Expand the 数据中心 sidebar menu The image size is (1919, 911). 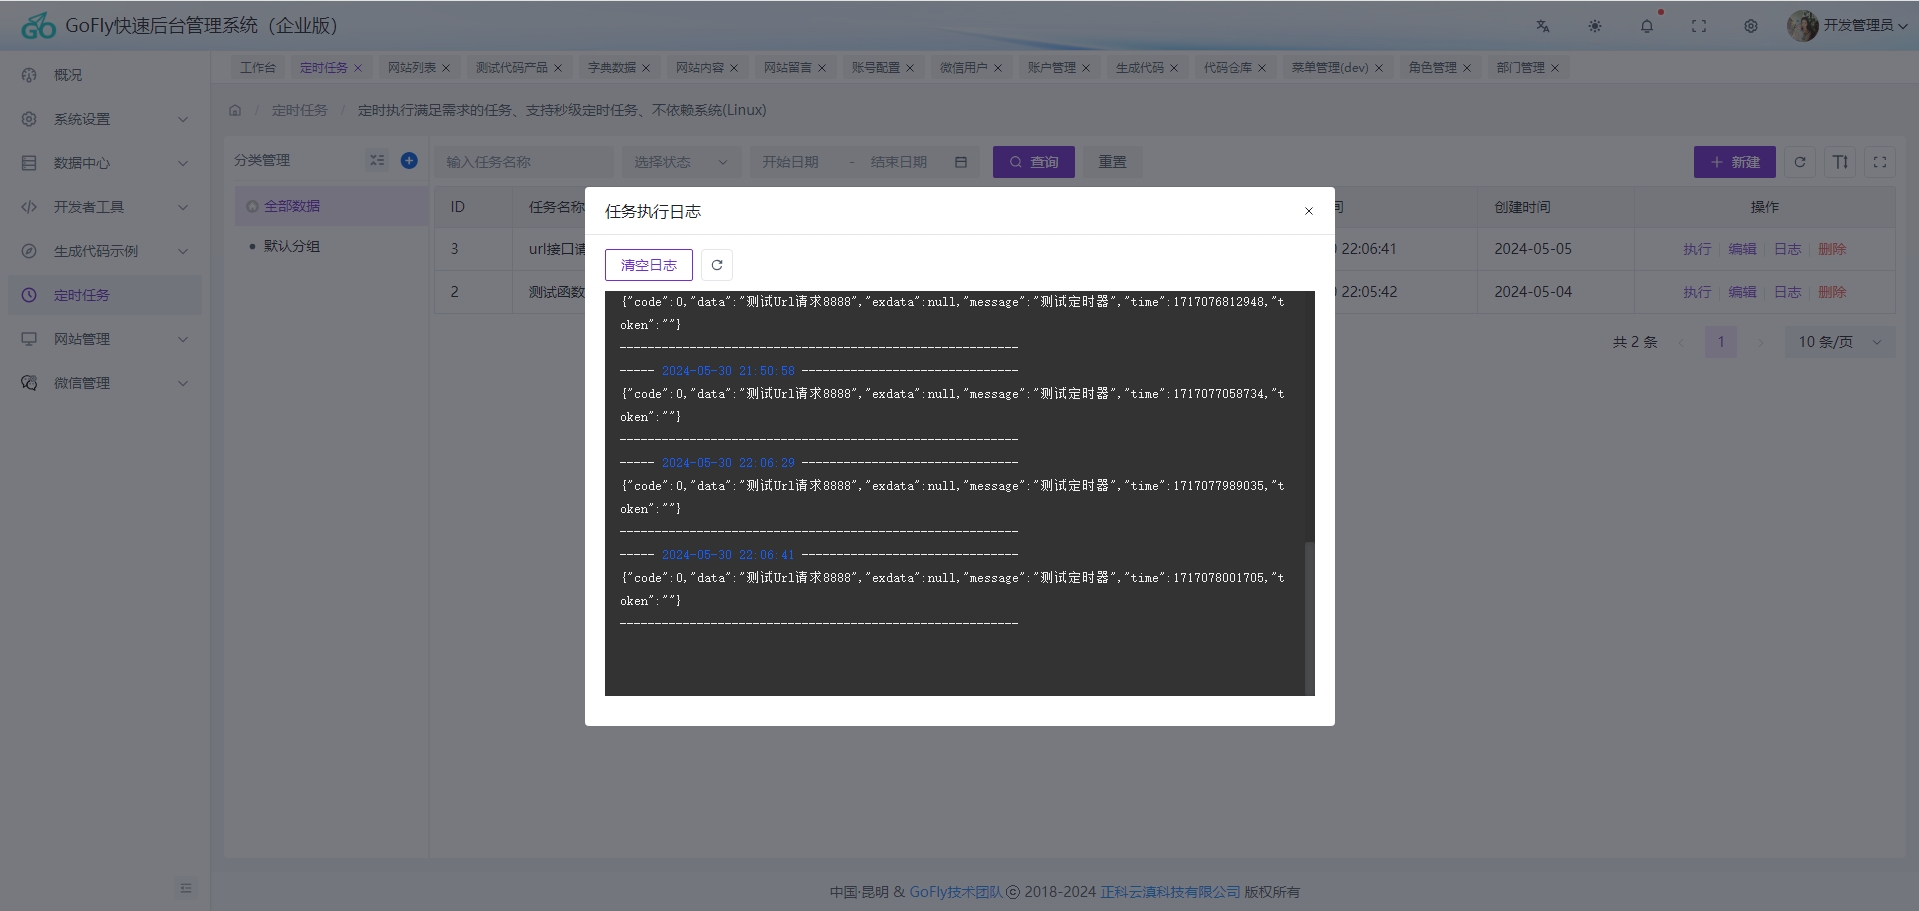[105, 163]
